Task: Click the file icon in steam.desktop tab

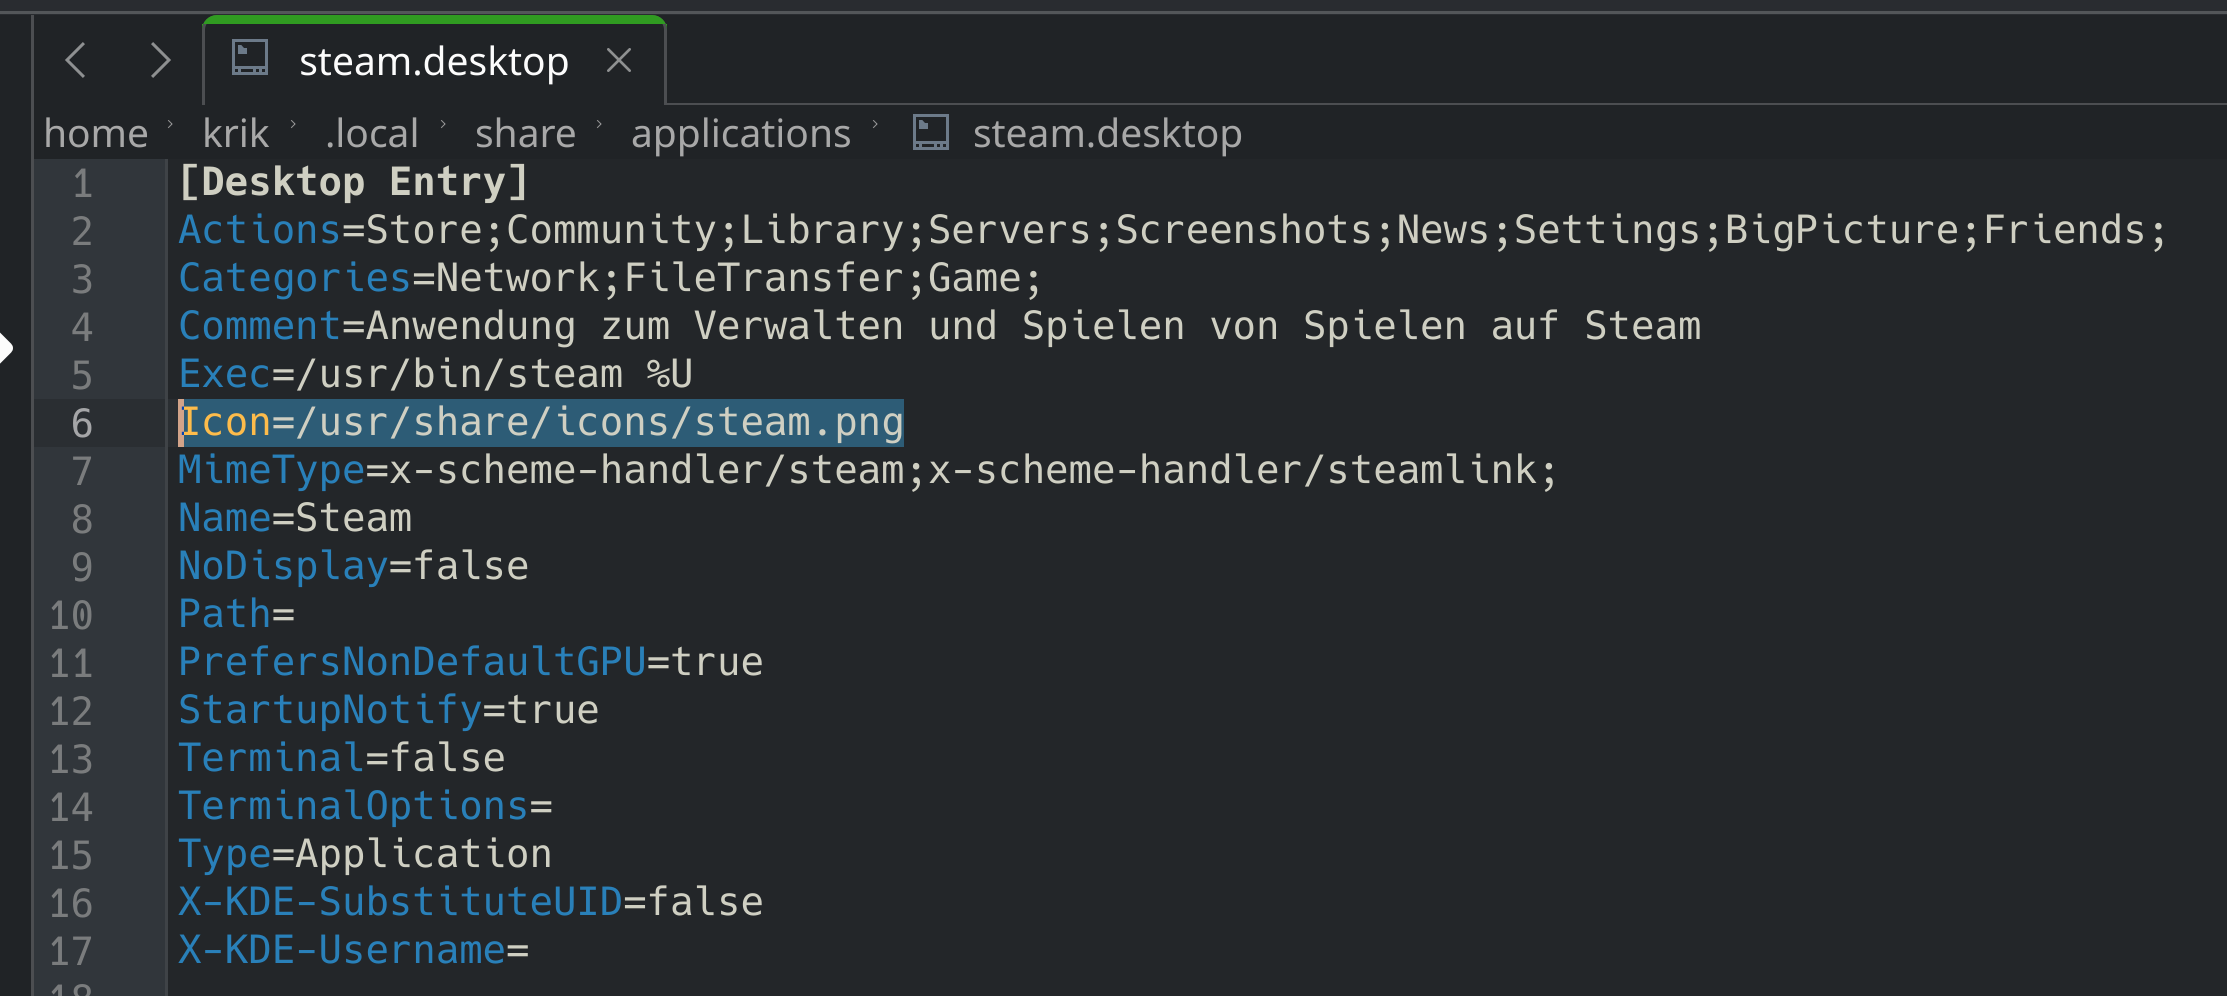Action: point(250,58)
